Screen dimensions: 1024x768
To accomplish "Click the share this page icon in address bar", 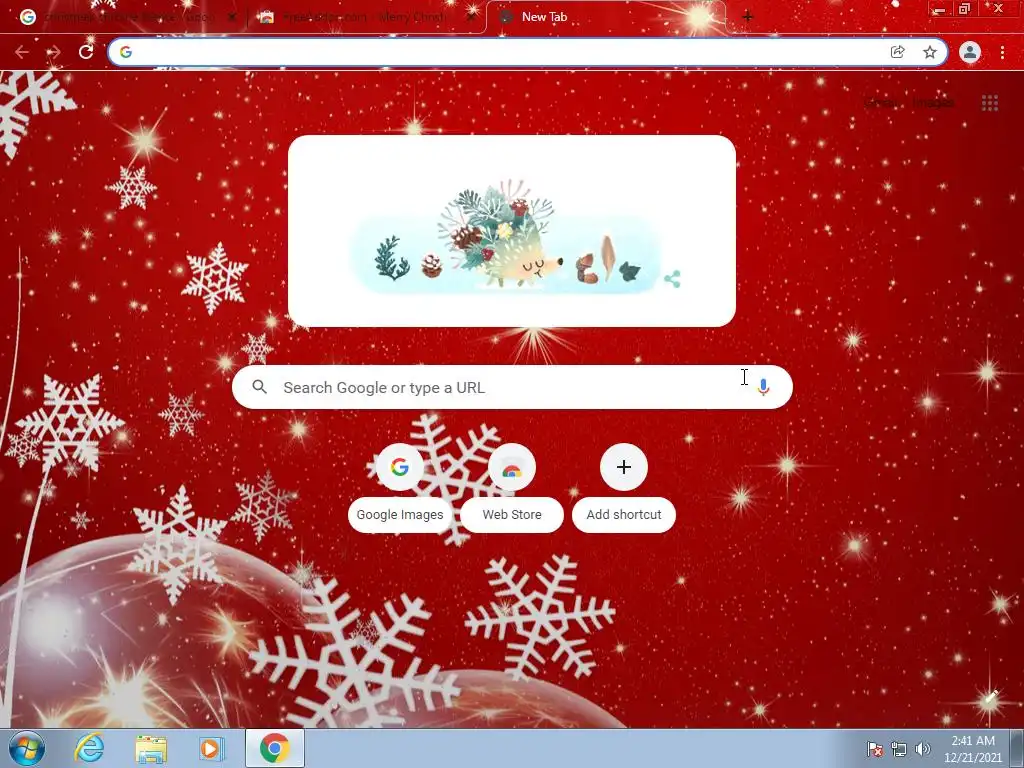I will [898, 52].
